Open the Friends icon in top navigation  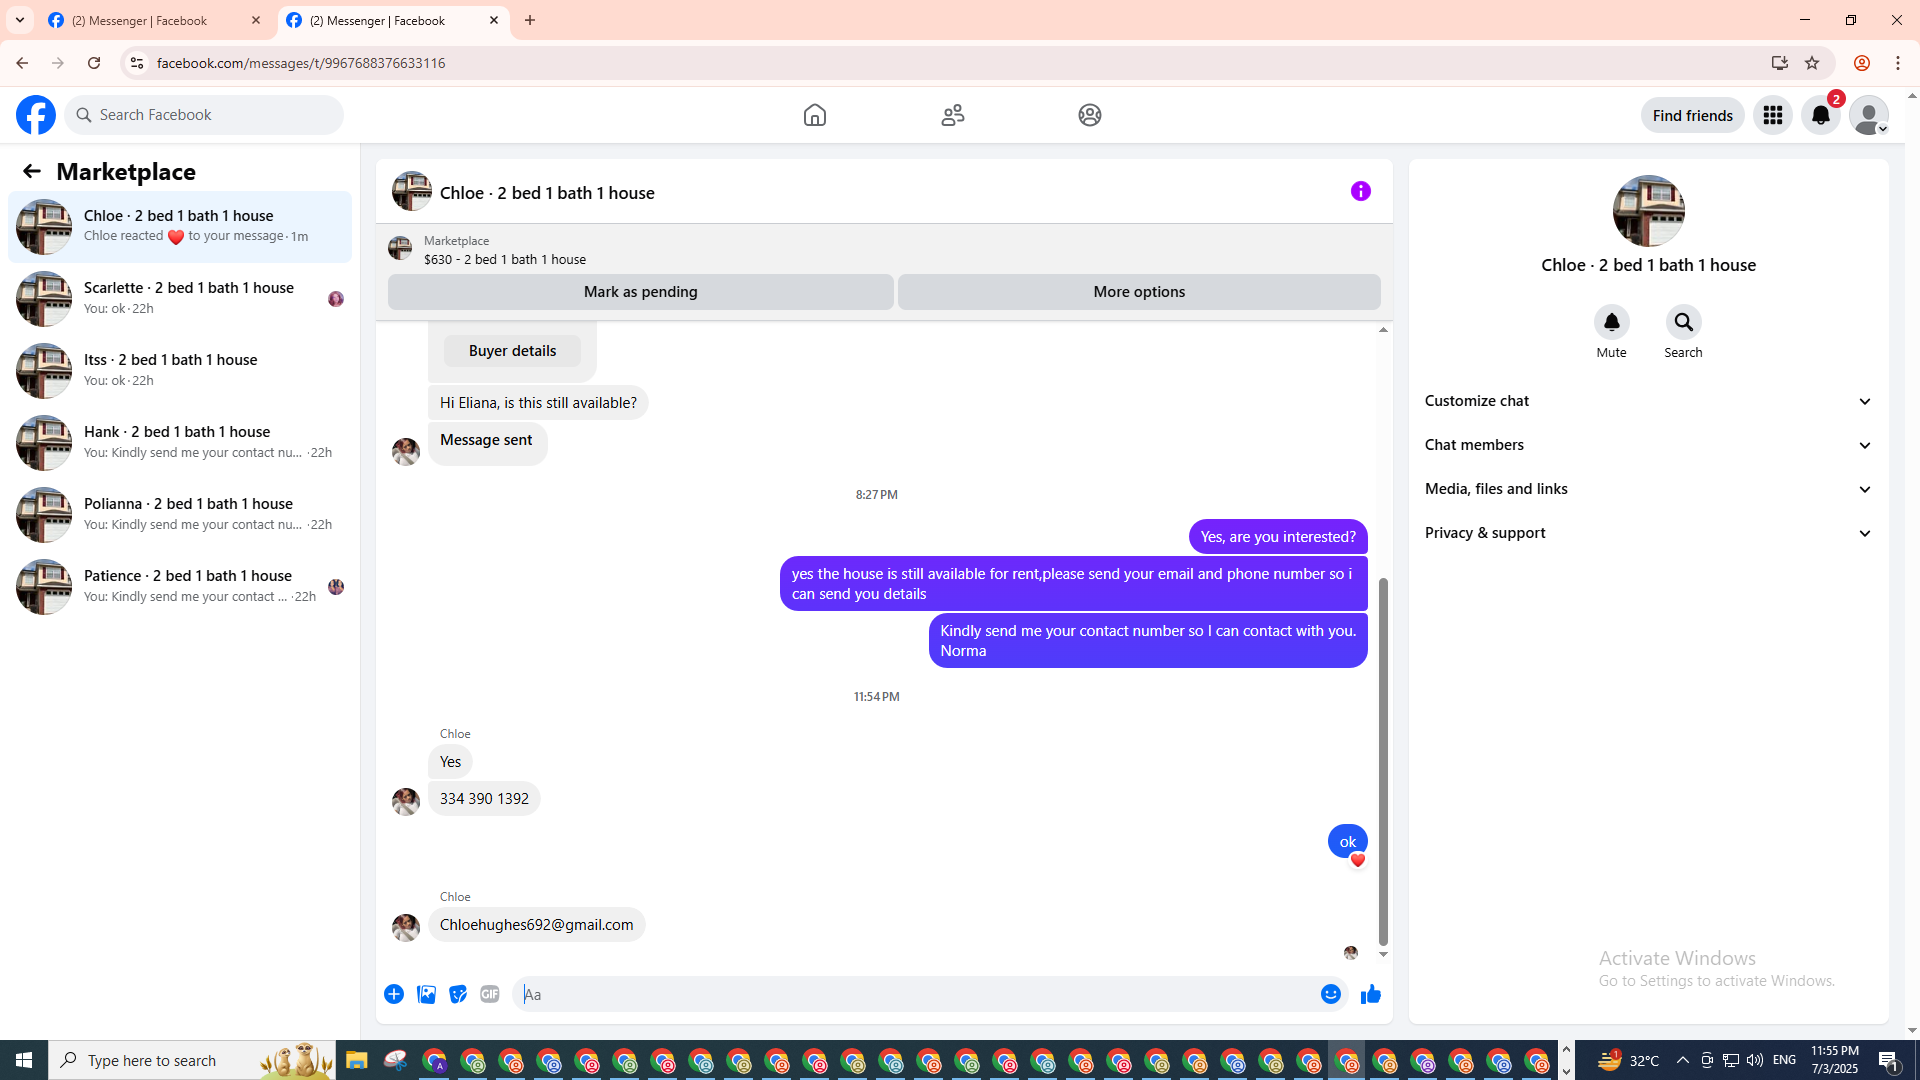952,115
